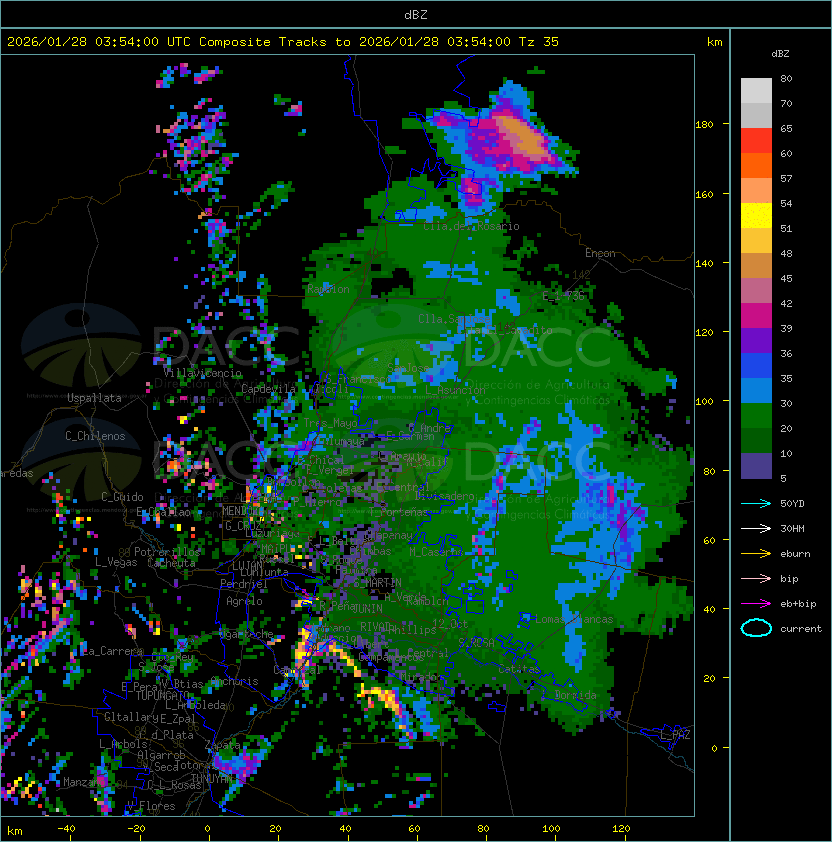
Task: Click the 'dBZ' heading above the color scale
Action: (x=780, y=54)
